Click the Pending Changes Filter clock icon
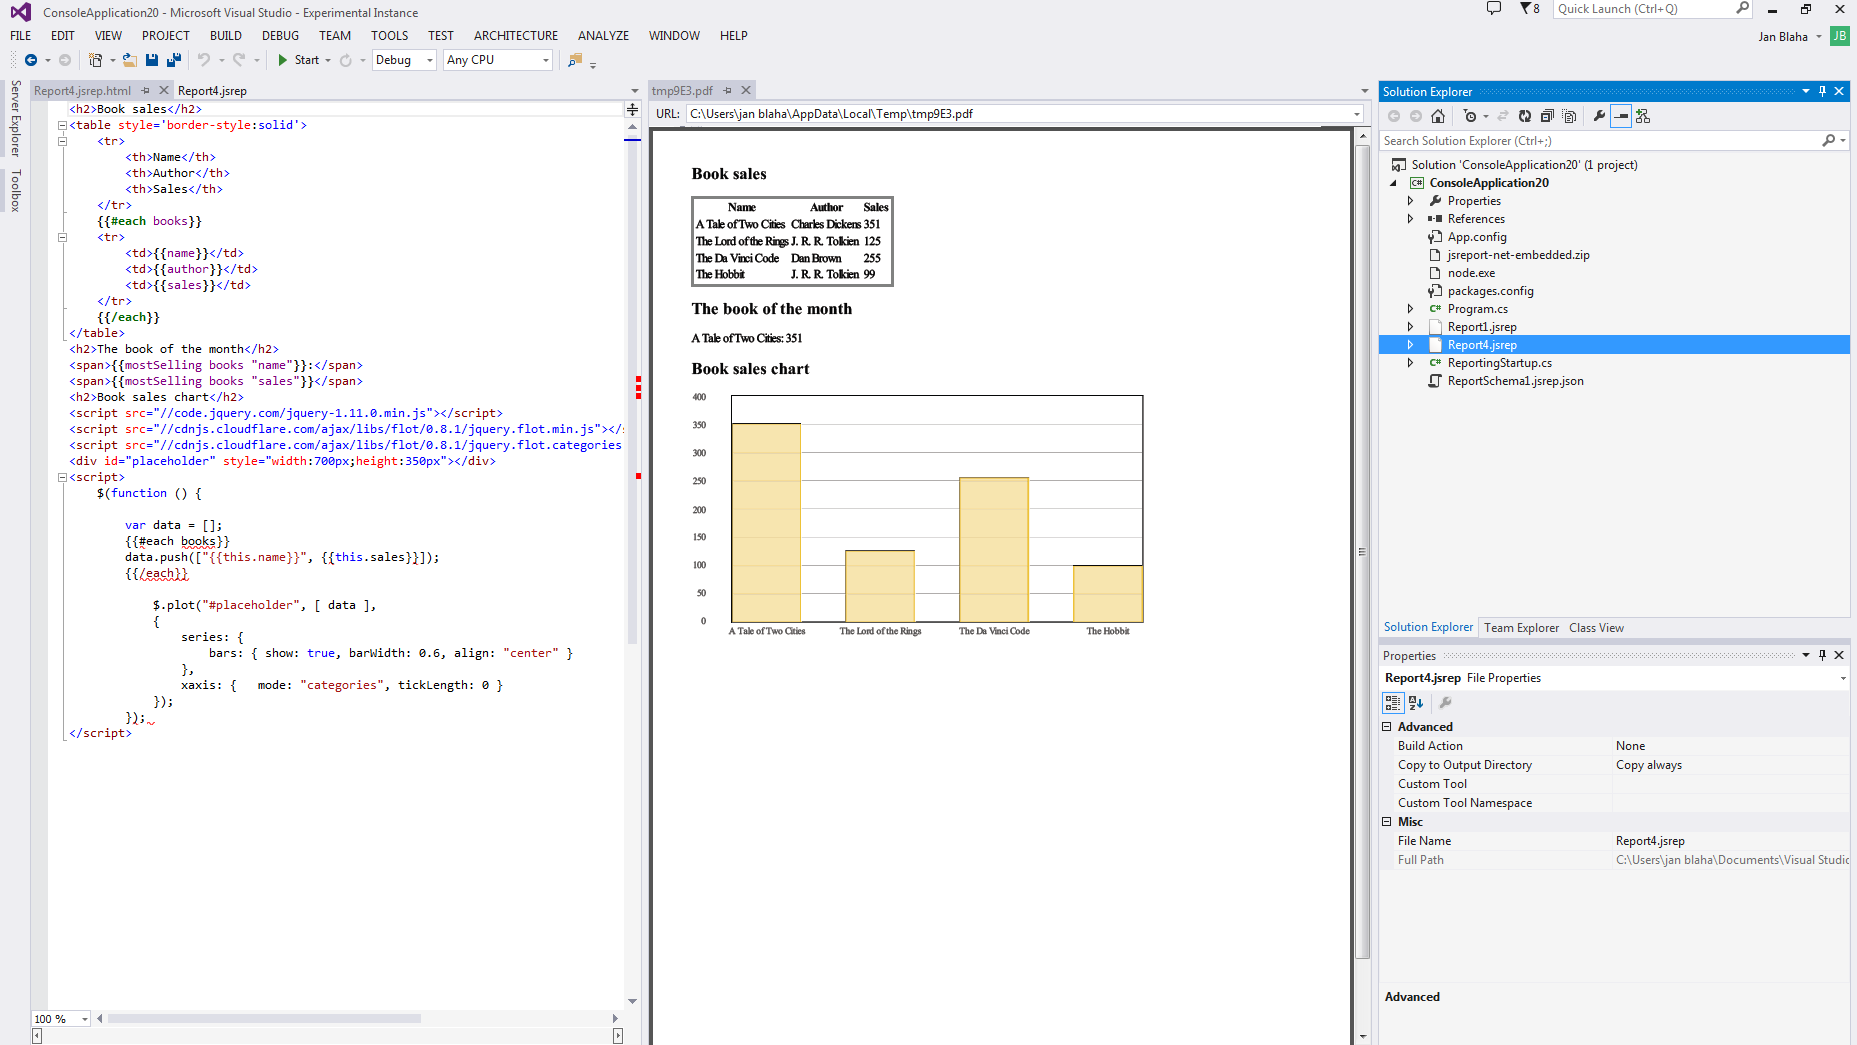The image size is (1857, 1045). pos(1470,116)
